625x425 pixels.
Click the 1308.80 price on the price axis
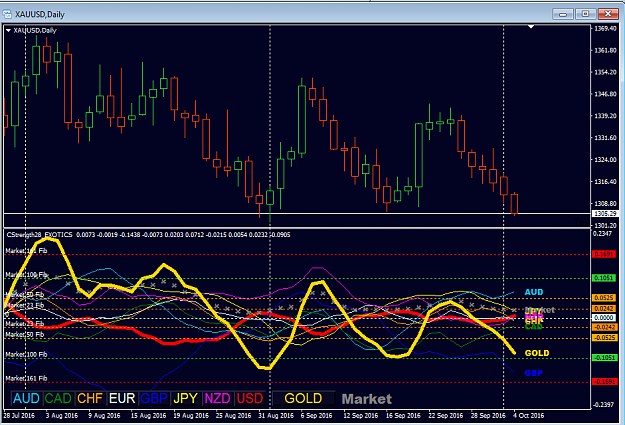[605, 204]
